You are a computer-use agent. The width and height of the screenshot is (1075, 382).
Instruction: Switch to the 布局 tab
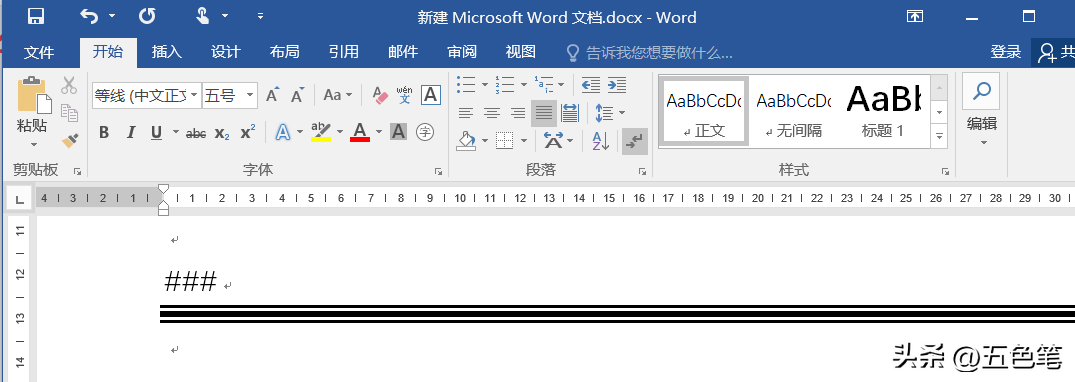[285, 52]
